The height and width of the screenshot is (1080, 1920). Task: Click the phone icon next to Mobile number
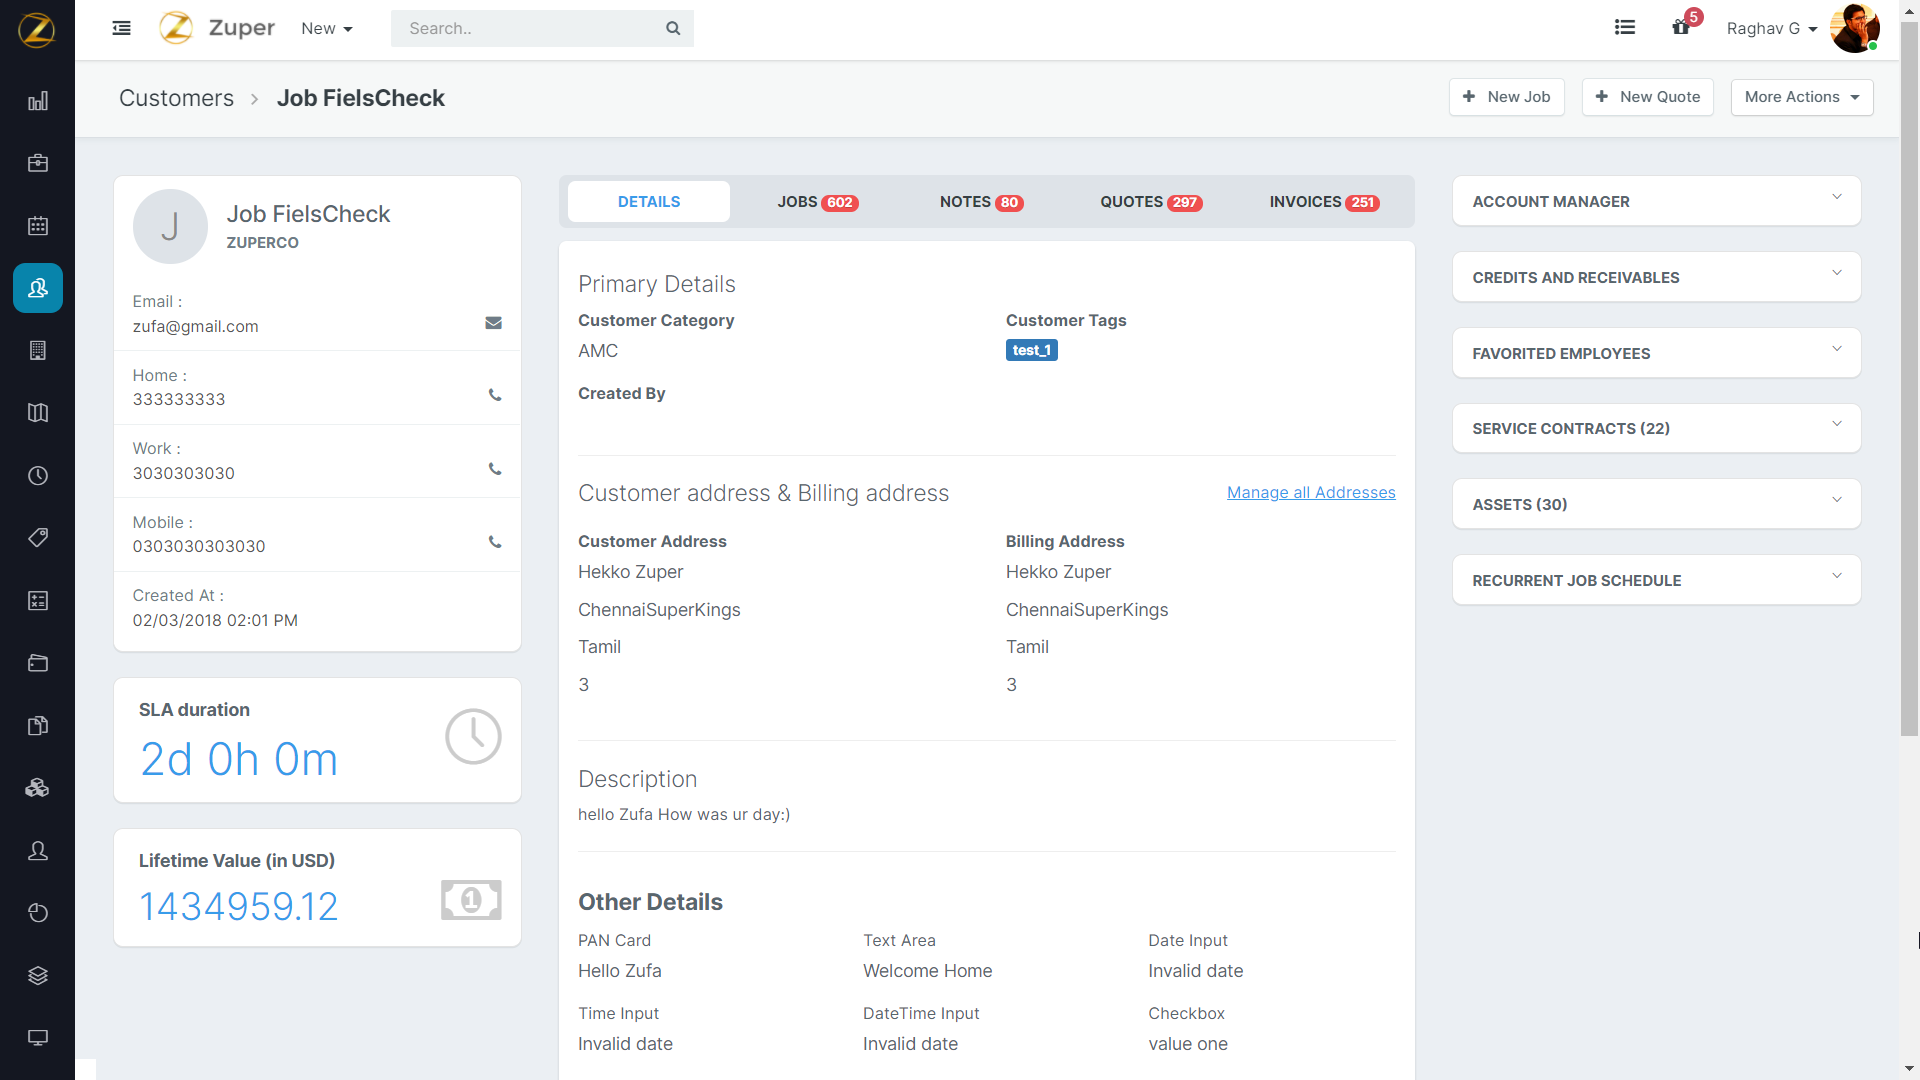coord(494,542)
